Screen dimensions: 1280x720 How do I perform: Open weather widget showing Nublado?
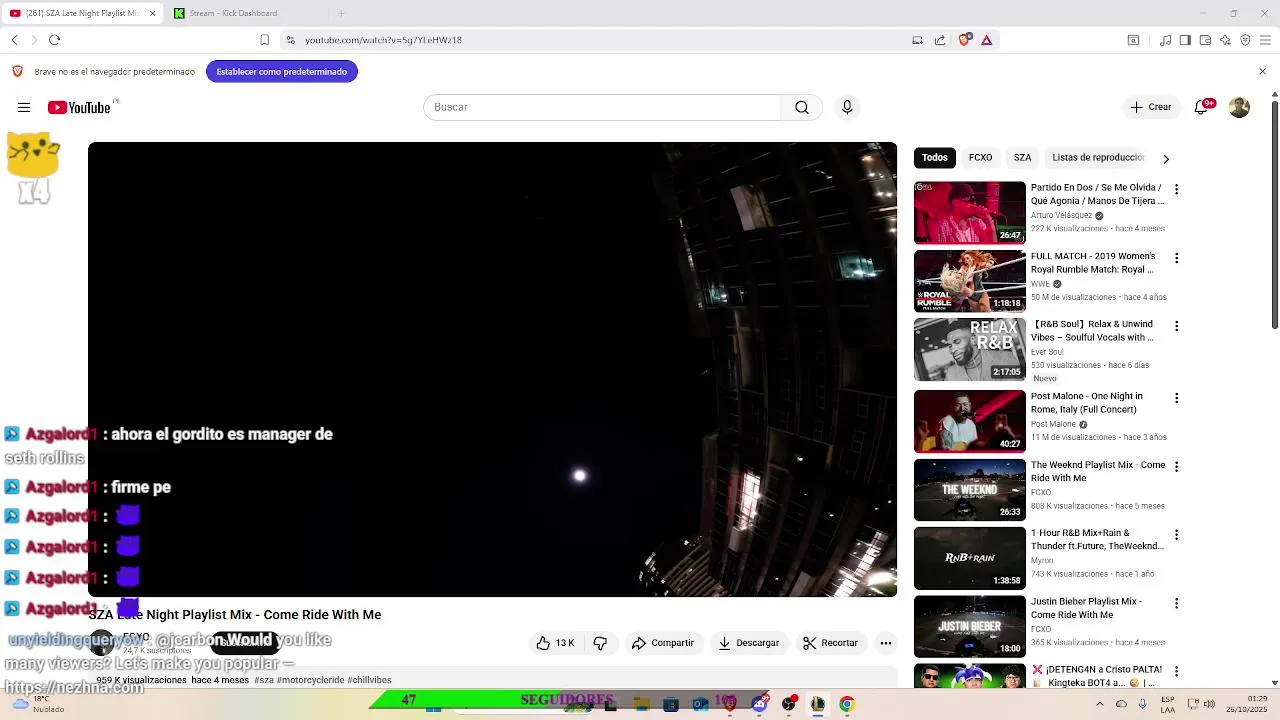(x=40, y=704)
